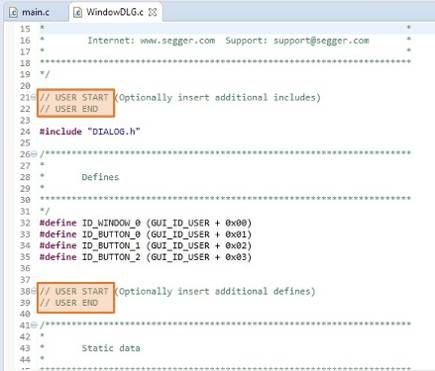Click the 0x03 value on line 35
This screenshot has width=435, height=371.
point(236,257)
